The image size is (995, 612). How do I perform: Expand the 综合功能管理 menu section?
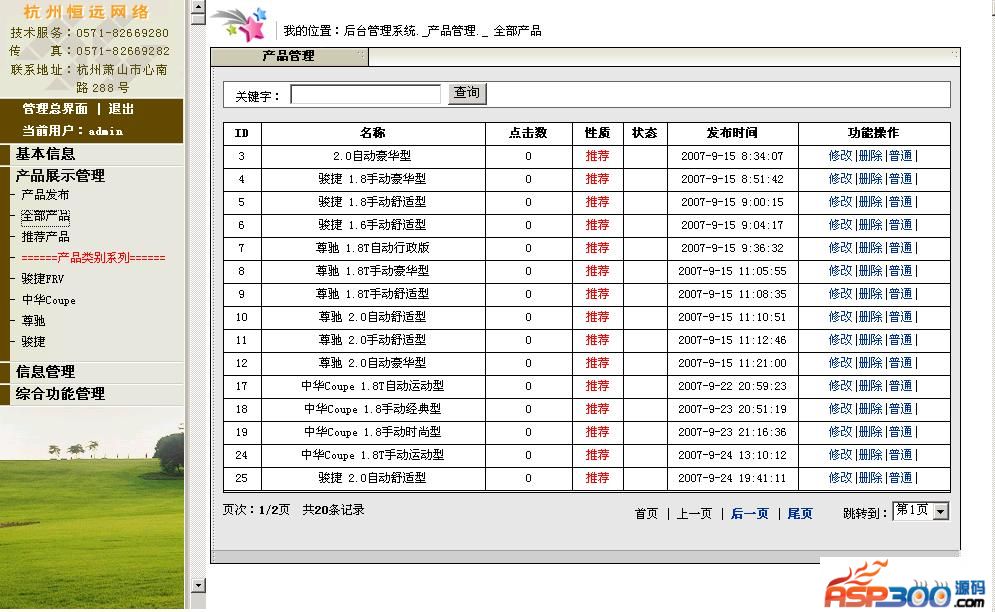tap(60, 394)
